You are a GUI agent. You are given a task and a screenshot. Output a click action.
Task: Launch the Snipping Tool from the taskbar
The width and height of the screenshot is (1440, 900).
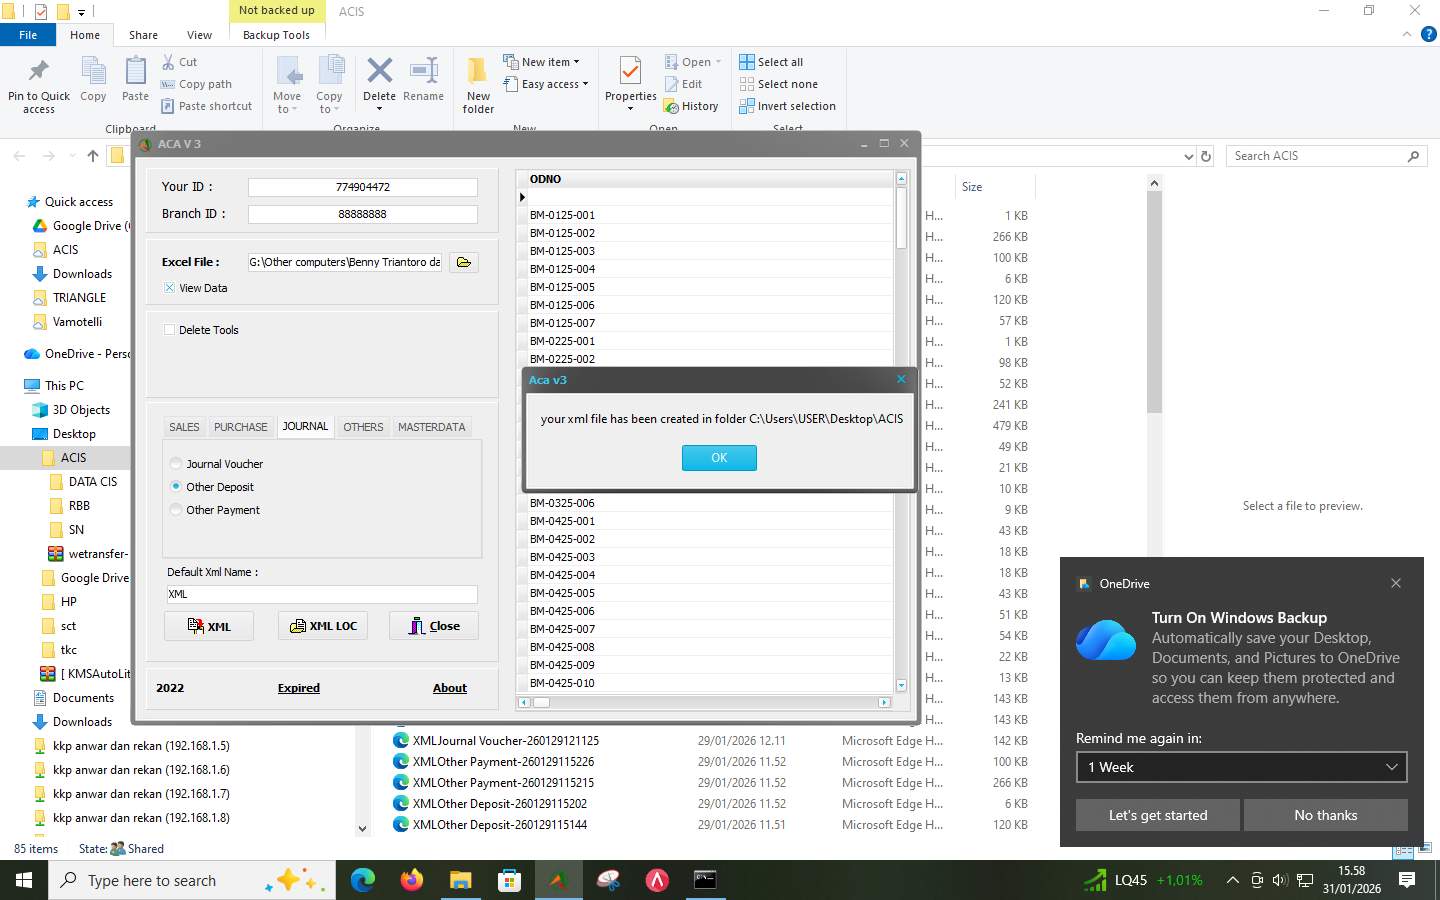(607, 881)
